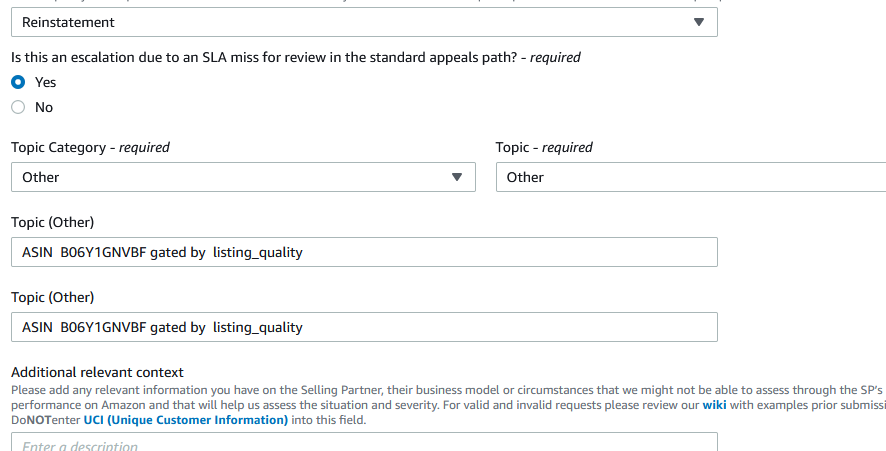886x451 pixels.
Task: Click the SLA miss escalation question text
Action: [296, 58]
